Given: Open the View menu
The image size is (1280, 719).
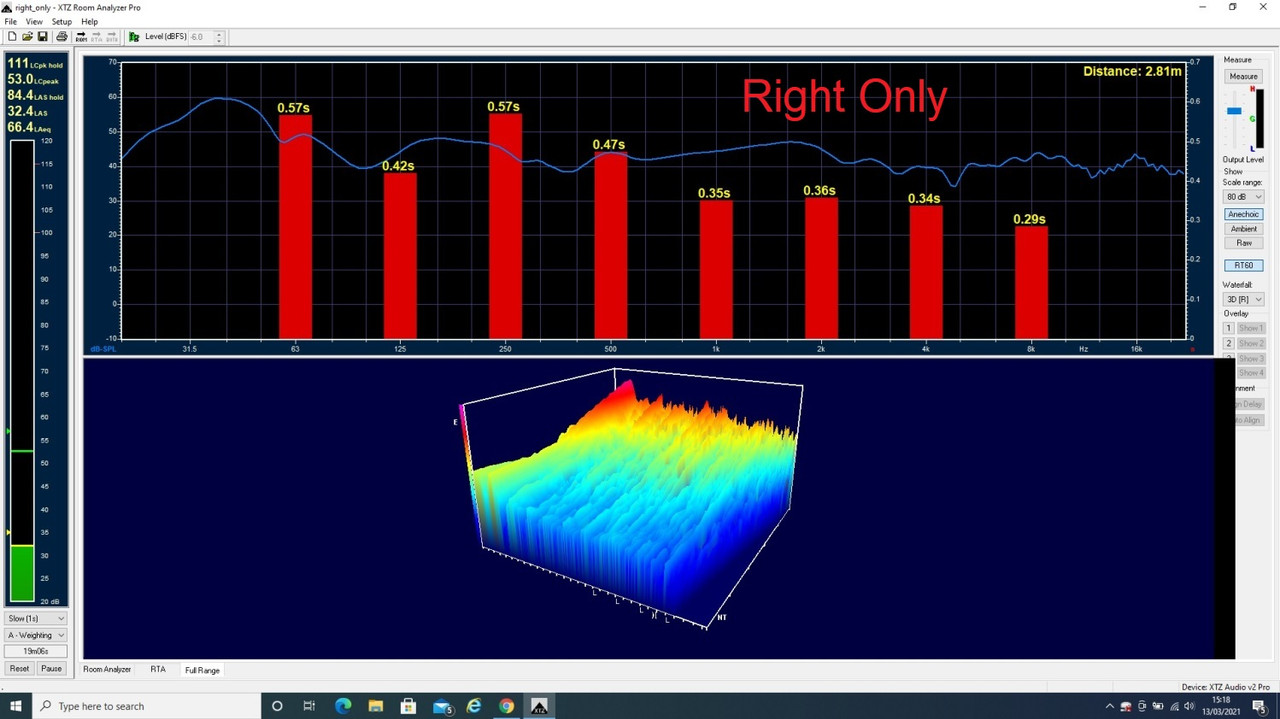Looking at the screenshot, I should pyautogui.click(x=34, y=22).
